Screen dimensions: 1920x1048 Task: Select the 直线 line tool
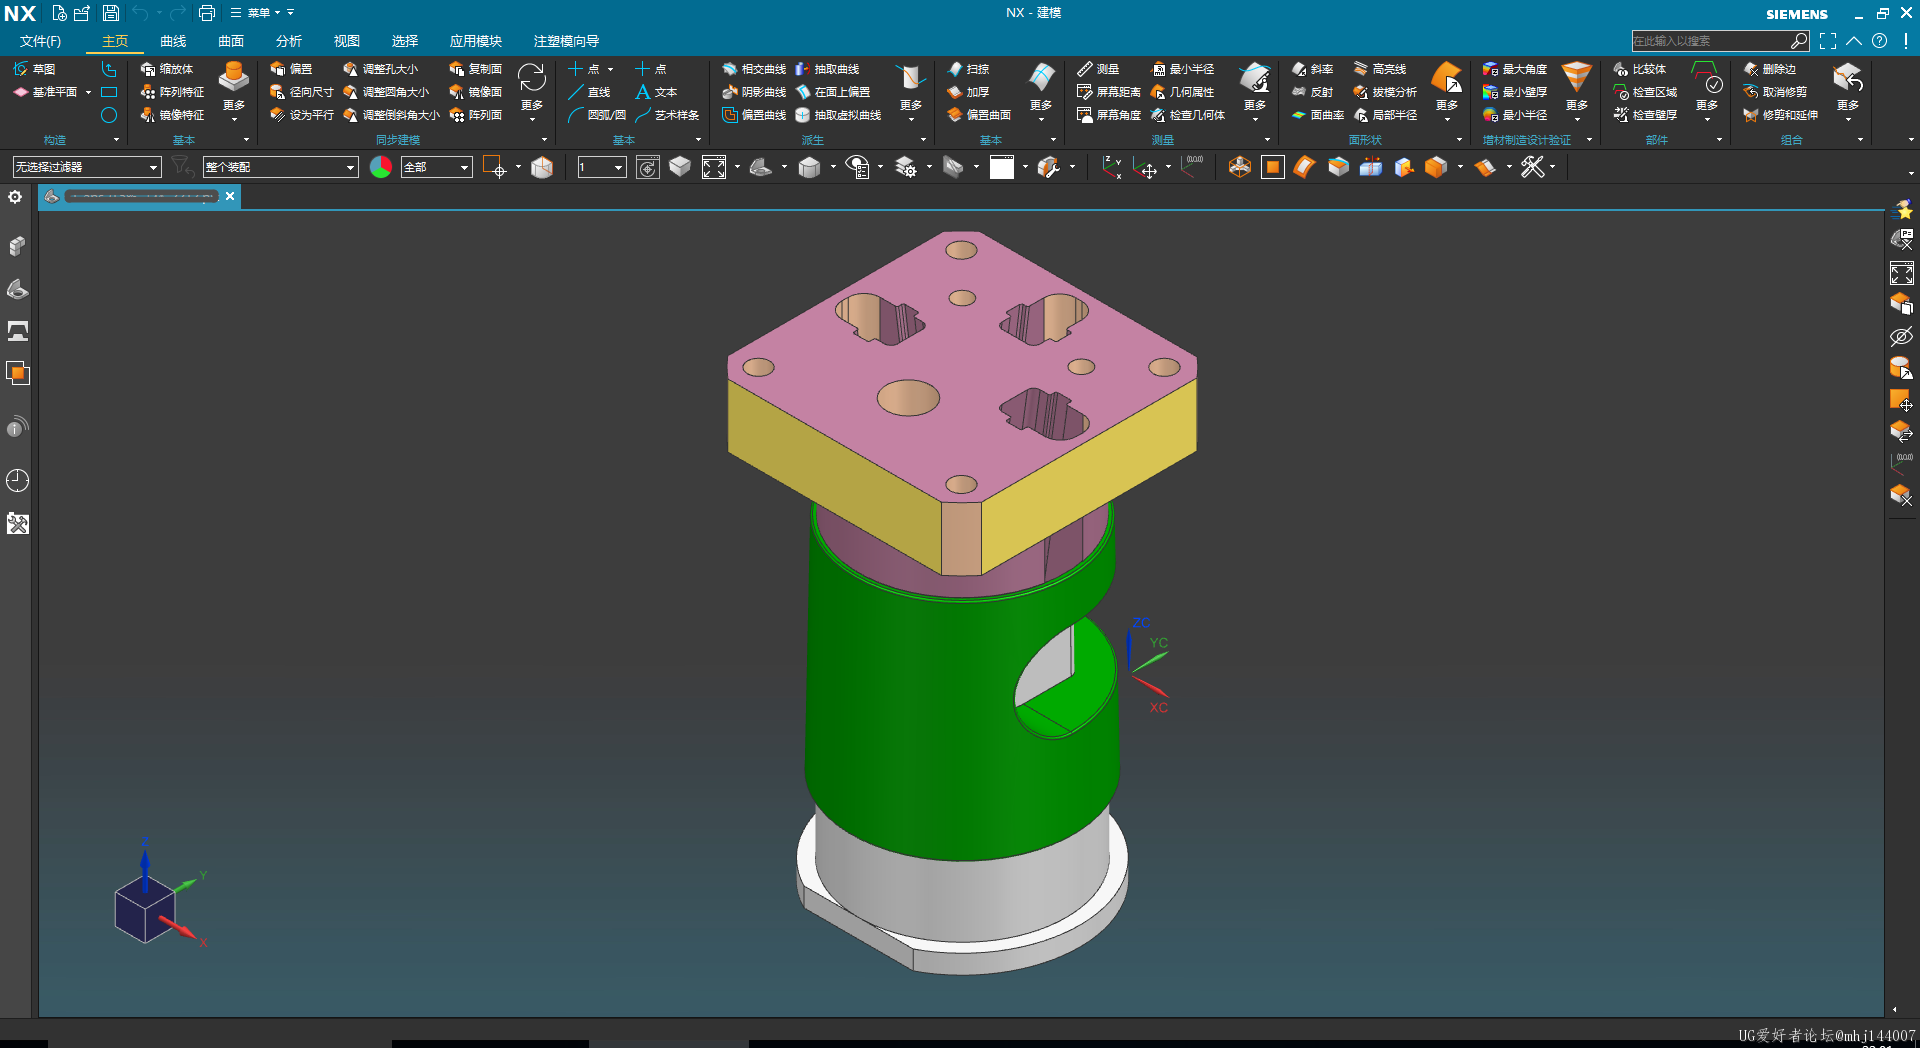pyautogui.click(x=589, y=92)
